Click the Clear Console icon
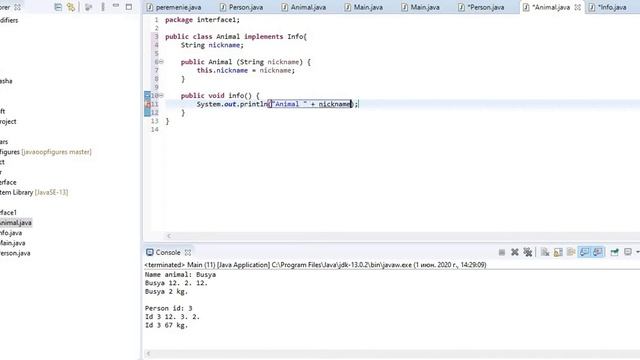The height and width of the screenshot is (360, 640). coord(545,252)
